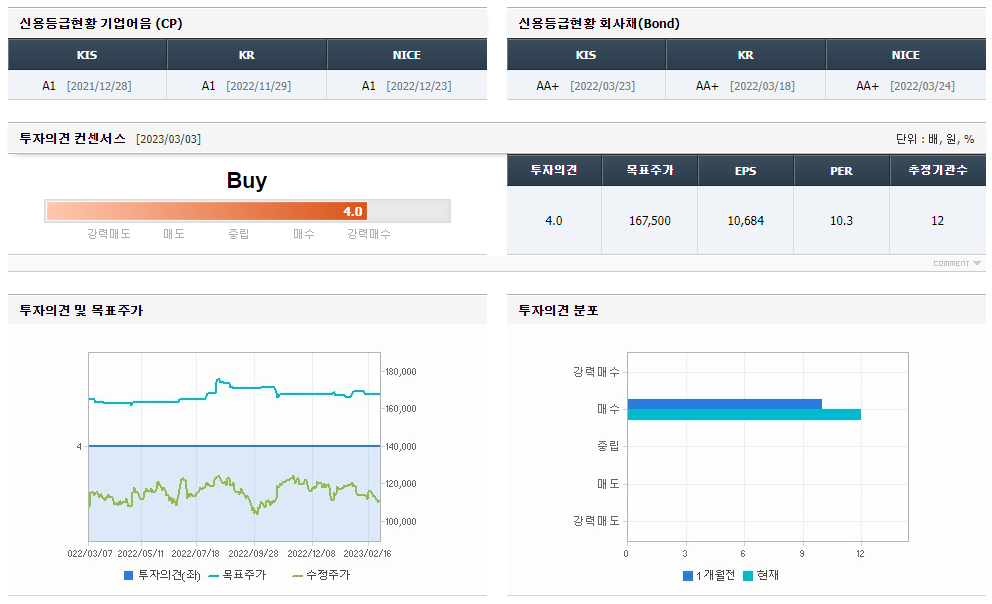Click the dark blue 매수 bar for 1개월전
Viewport: 992px width, 604px height.
[724, 404]
